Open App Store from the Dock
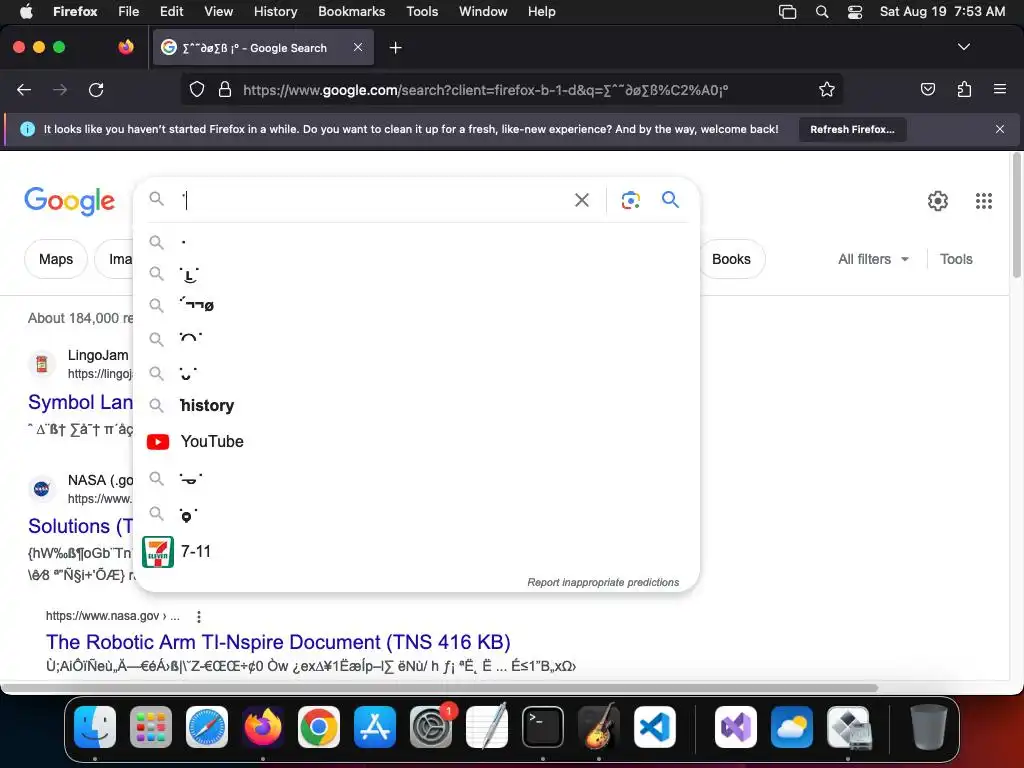Viewport: 1024px width, 768px height. click(375, 727)
